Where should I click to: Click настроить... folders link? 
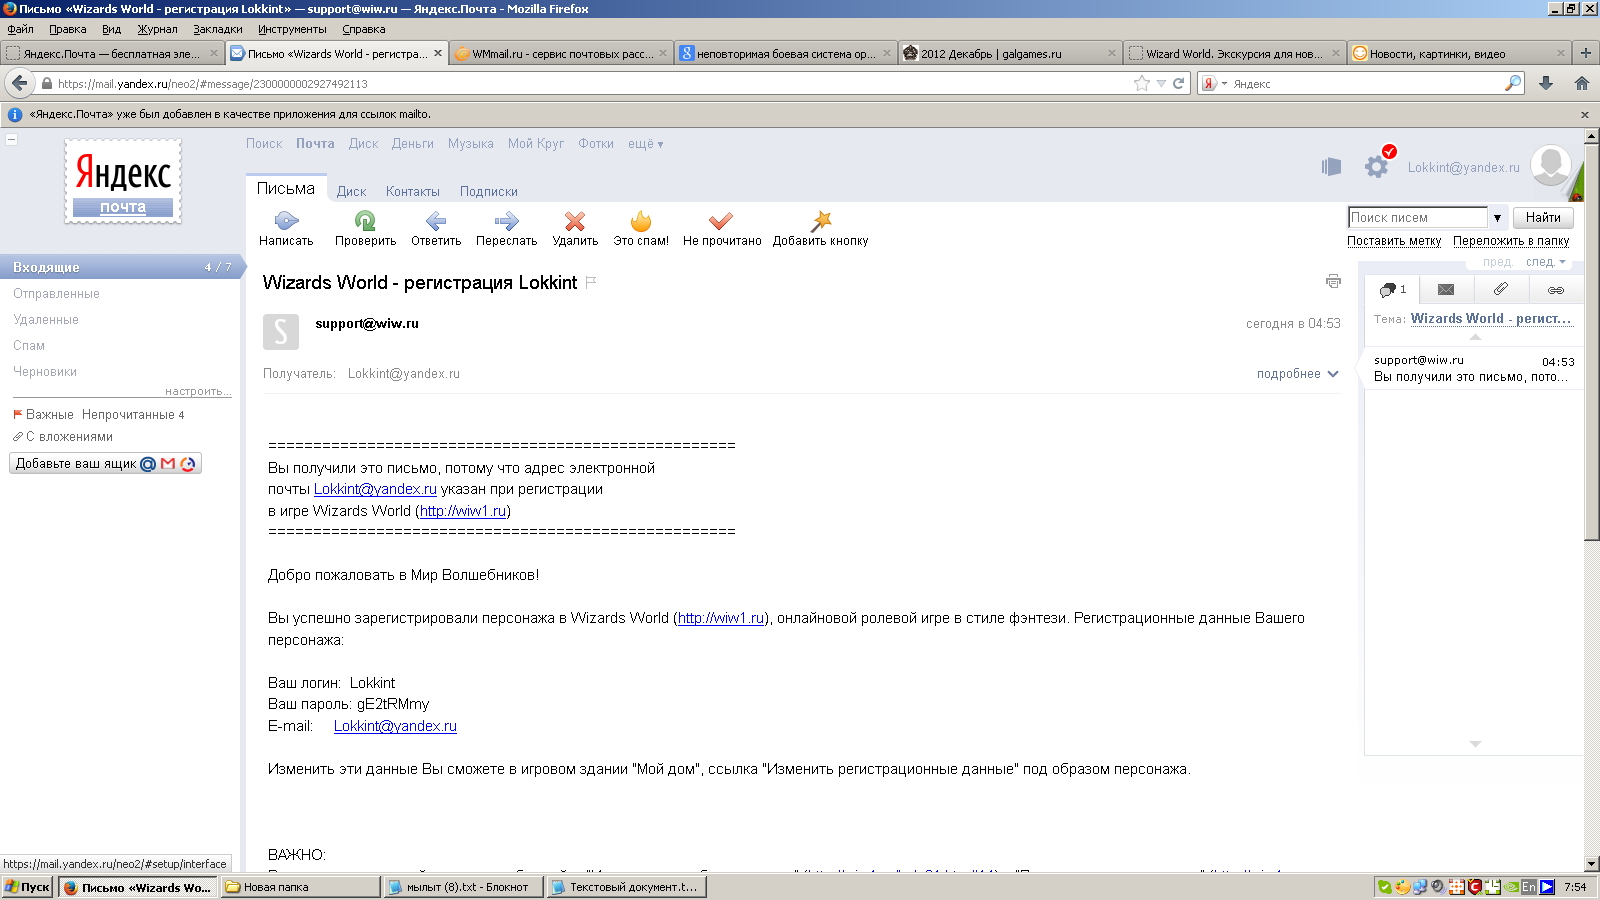click(x=198, y=391)
